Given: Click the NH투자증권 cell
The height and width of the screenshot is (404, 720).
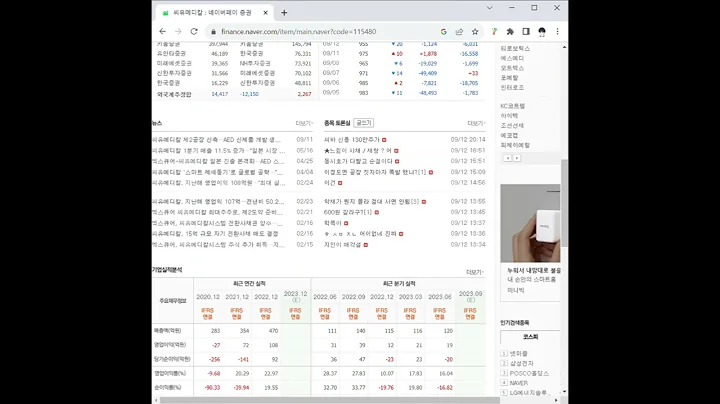Looking at the screenshot, I should [255, 63].
